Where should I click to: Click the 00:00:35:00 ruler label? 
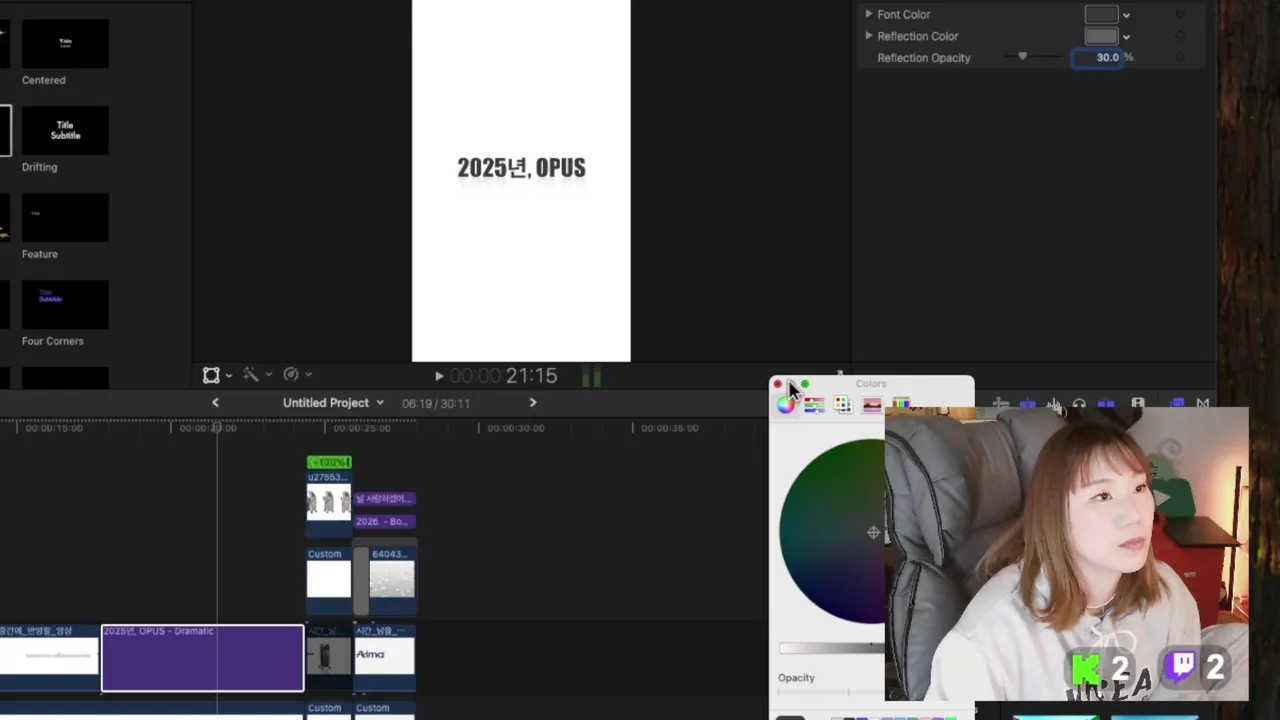pyautogui.click(x=670, y=428)
